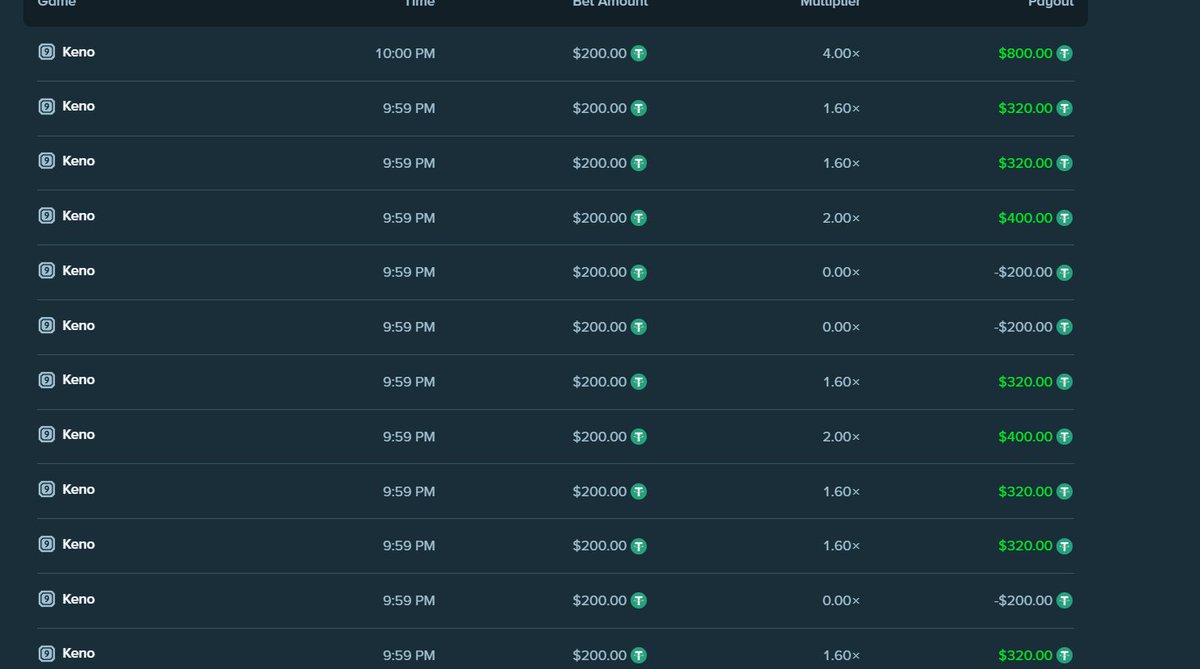Click the Keno game icon in the 10:00 PM row
The height and width of the screenshot is (669, 1200).
pos(47,52)
